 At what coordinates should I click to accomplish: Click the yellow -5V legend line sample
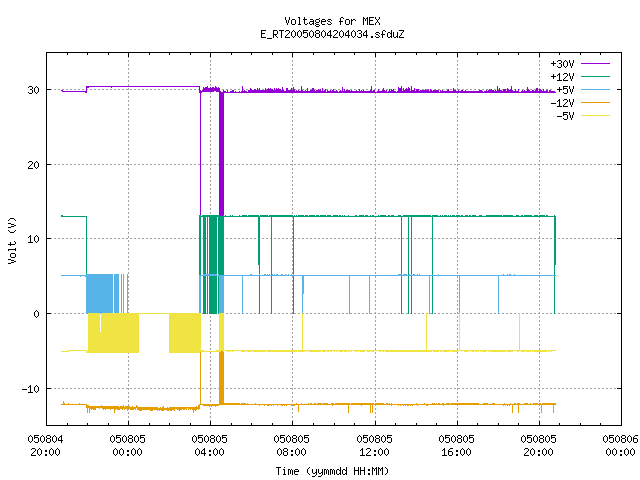[x=595, y=116]
